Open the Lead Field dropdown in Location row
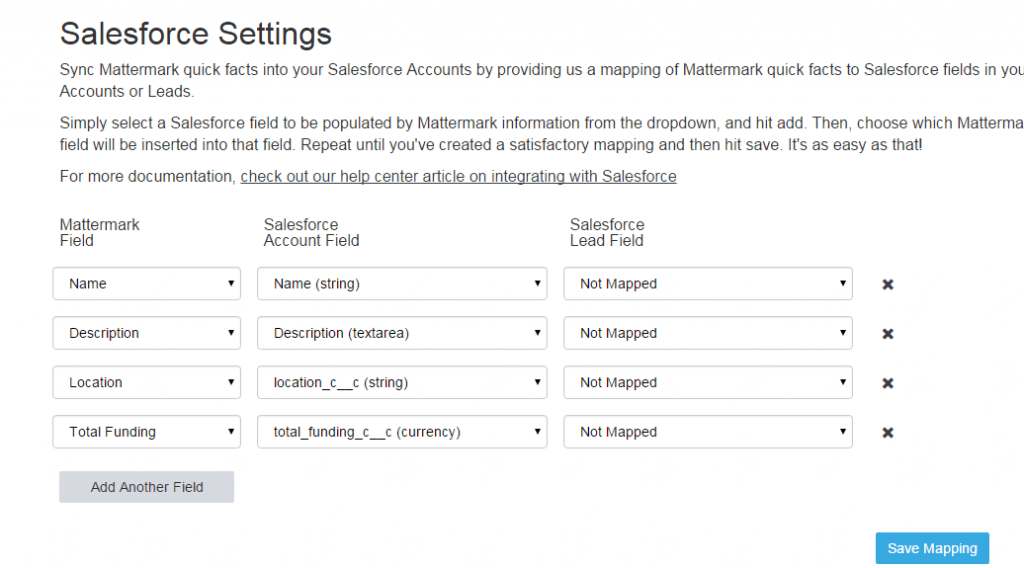 pyautogui.click(x=708, y=383)
